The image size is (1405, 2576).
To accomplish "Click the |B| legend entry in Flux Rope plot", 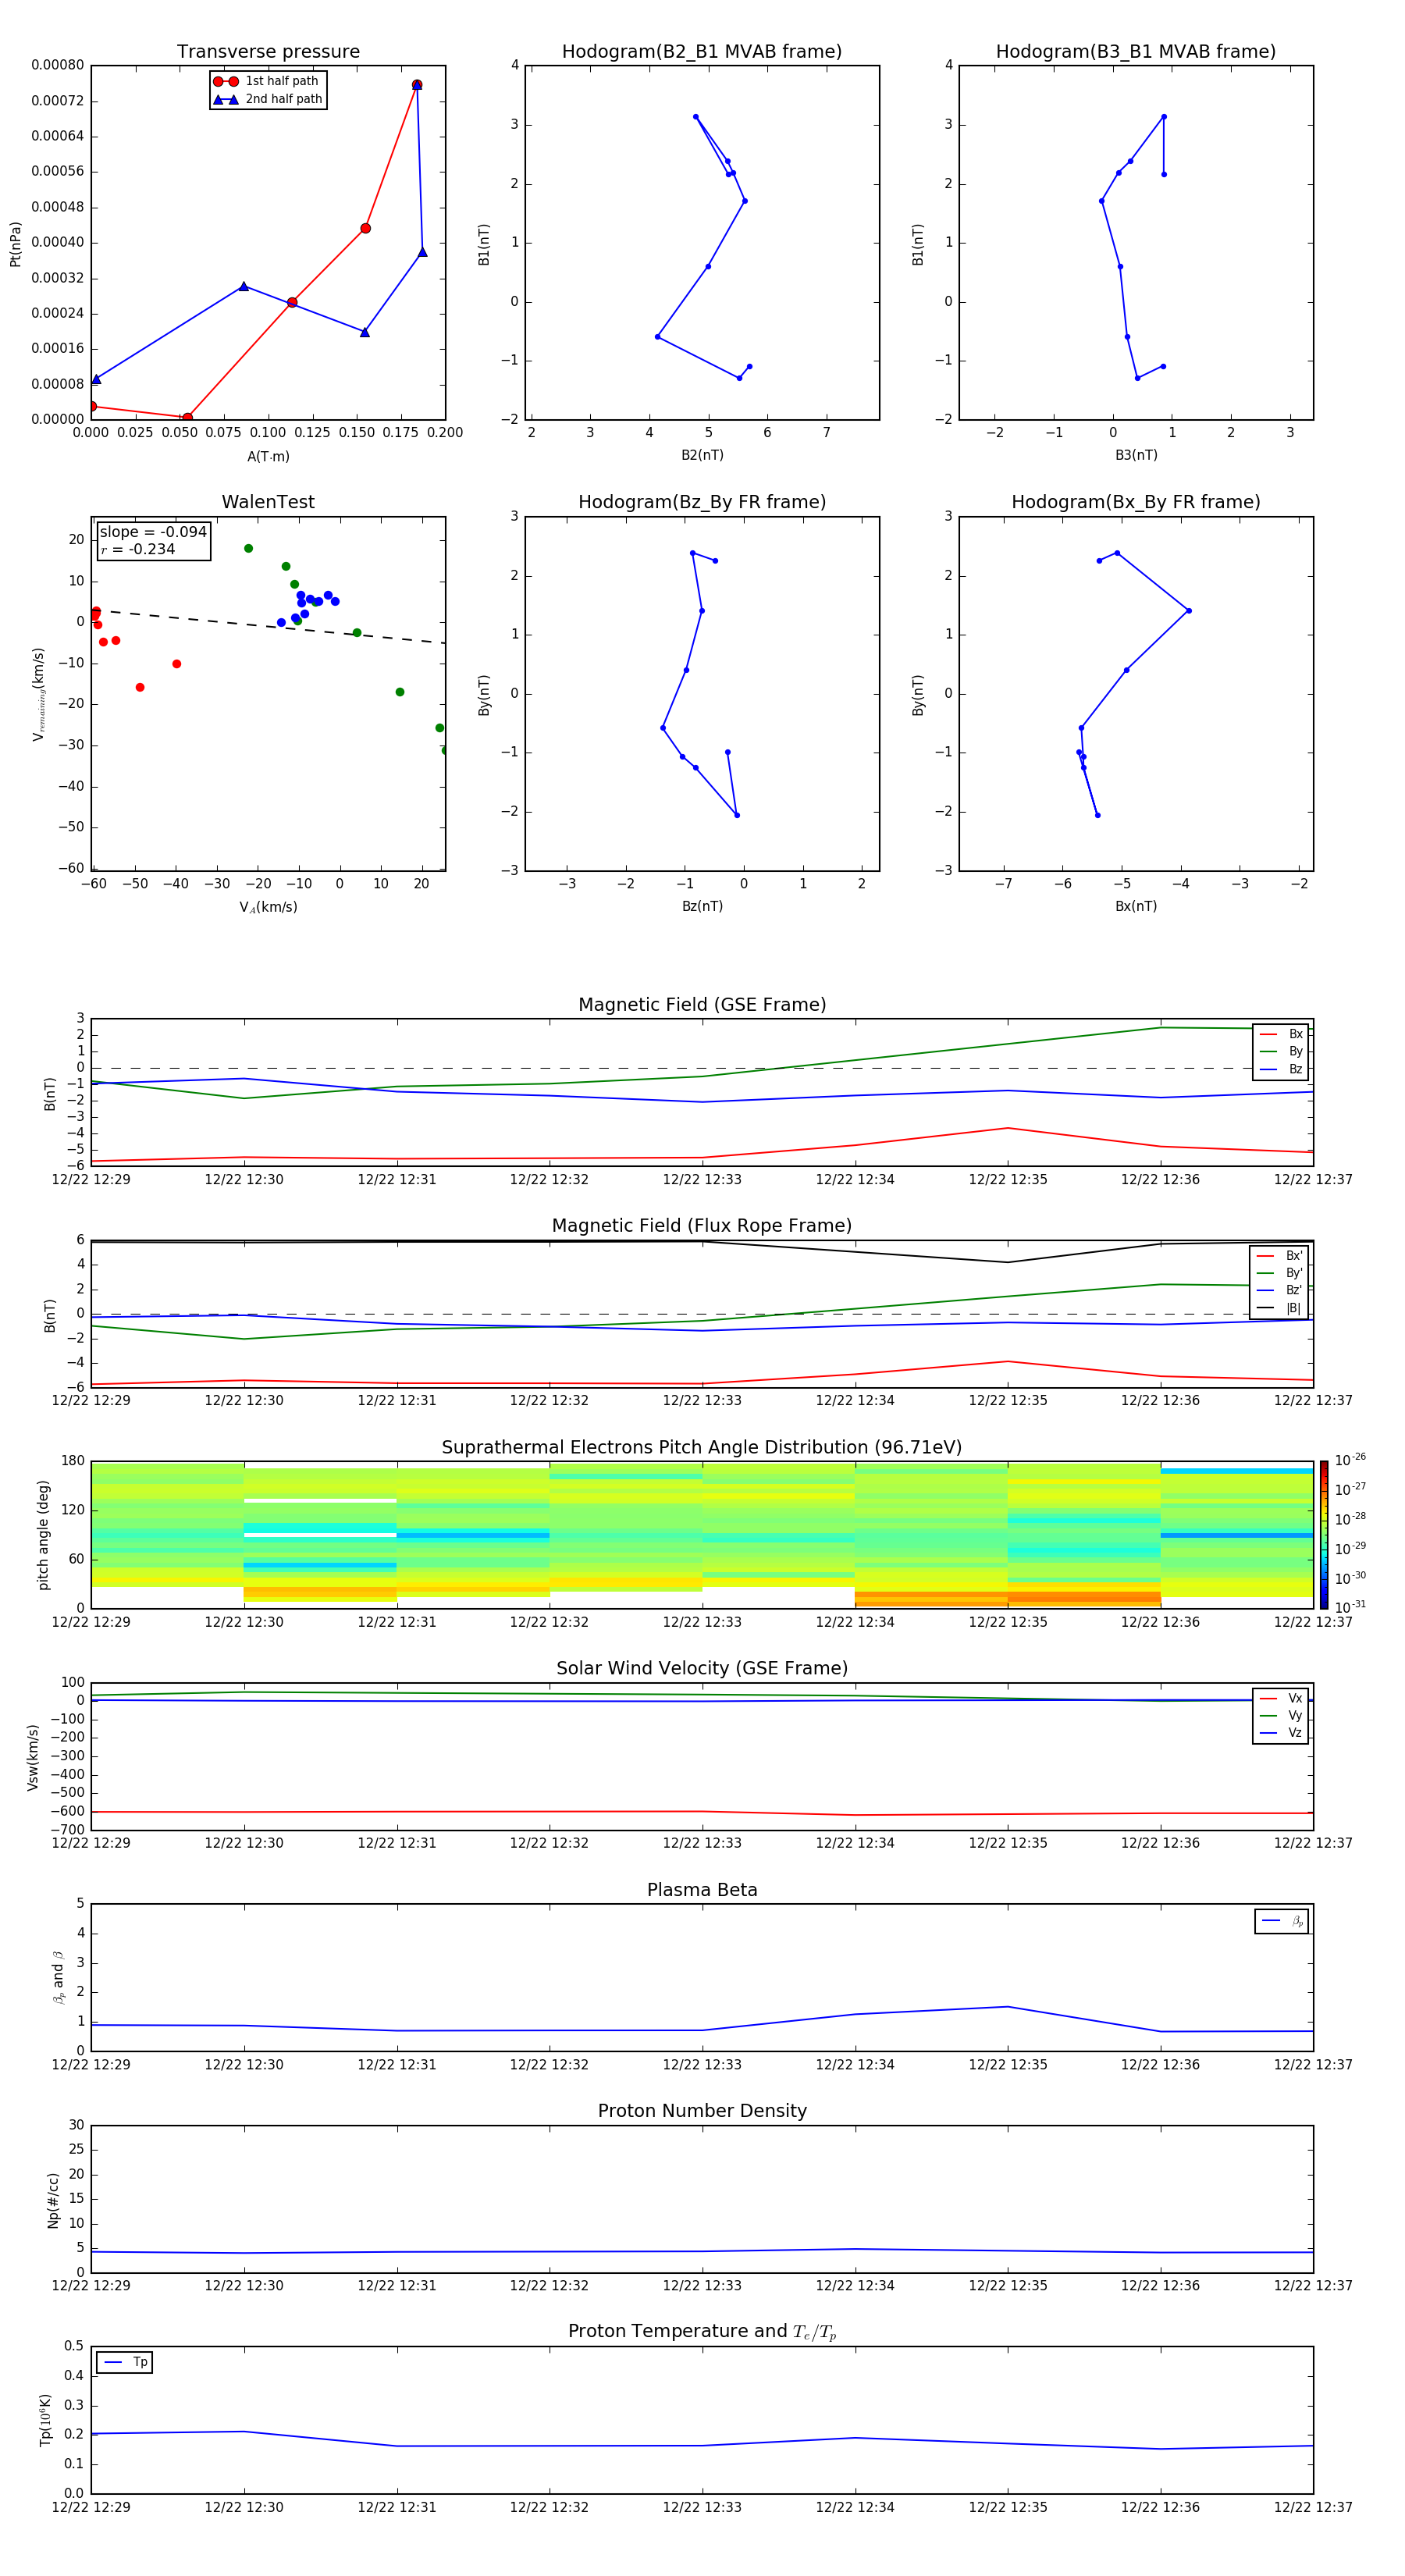I will [1279, 1308].
